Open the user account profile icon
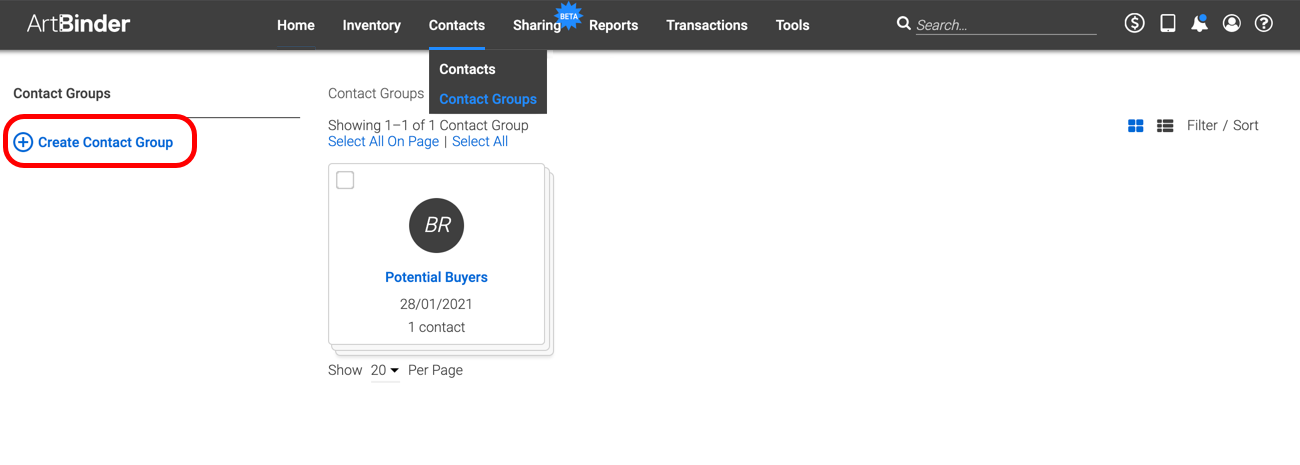Image resolution: width=1300 pixels, height=465 pixels. click(x=1232, y=23)
